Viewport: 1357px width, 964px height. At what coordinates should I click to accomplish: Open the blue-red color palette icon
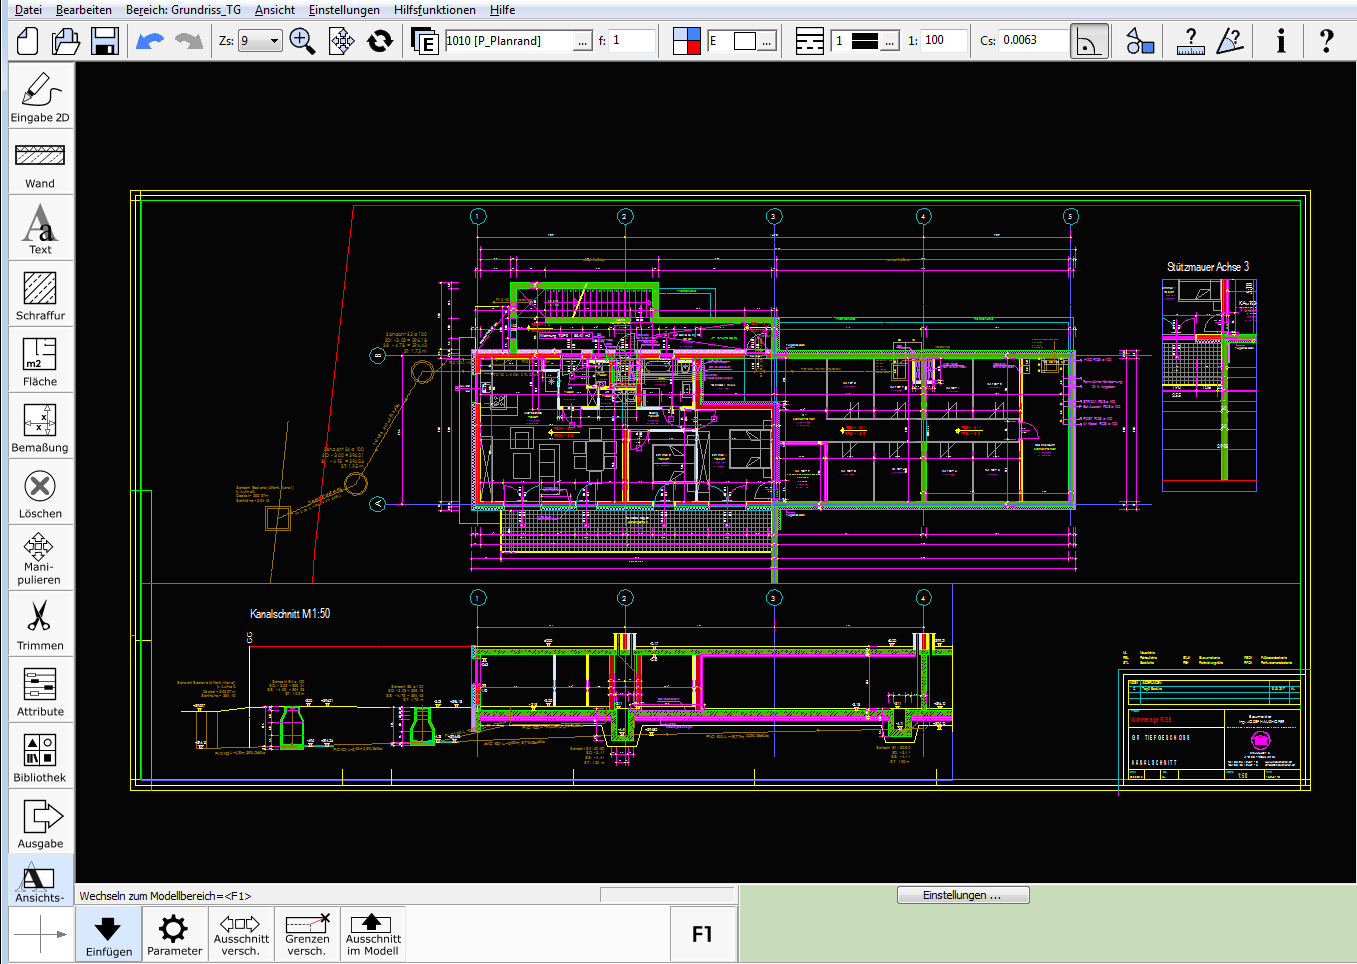point(687,41)
